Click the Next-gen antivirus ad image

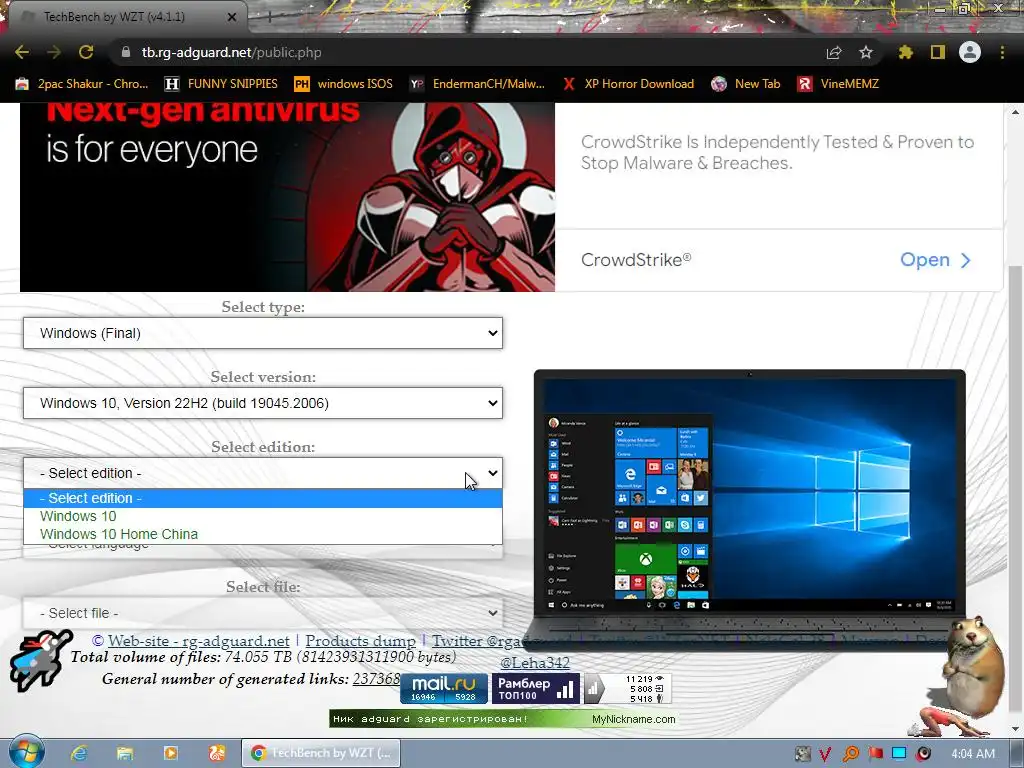coord(287,197)
